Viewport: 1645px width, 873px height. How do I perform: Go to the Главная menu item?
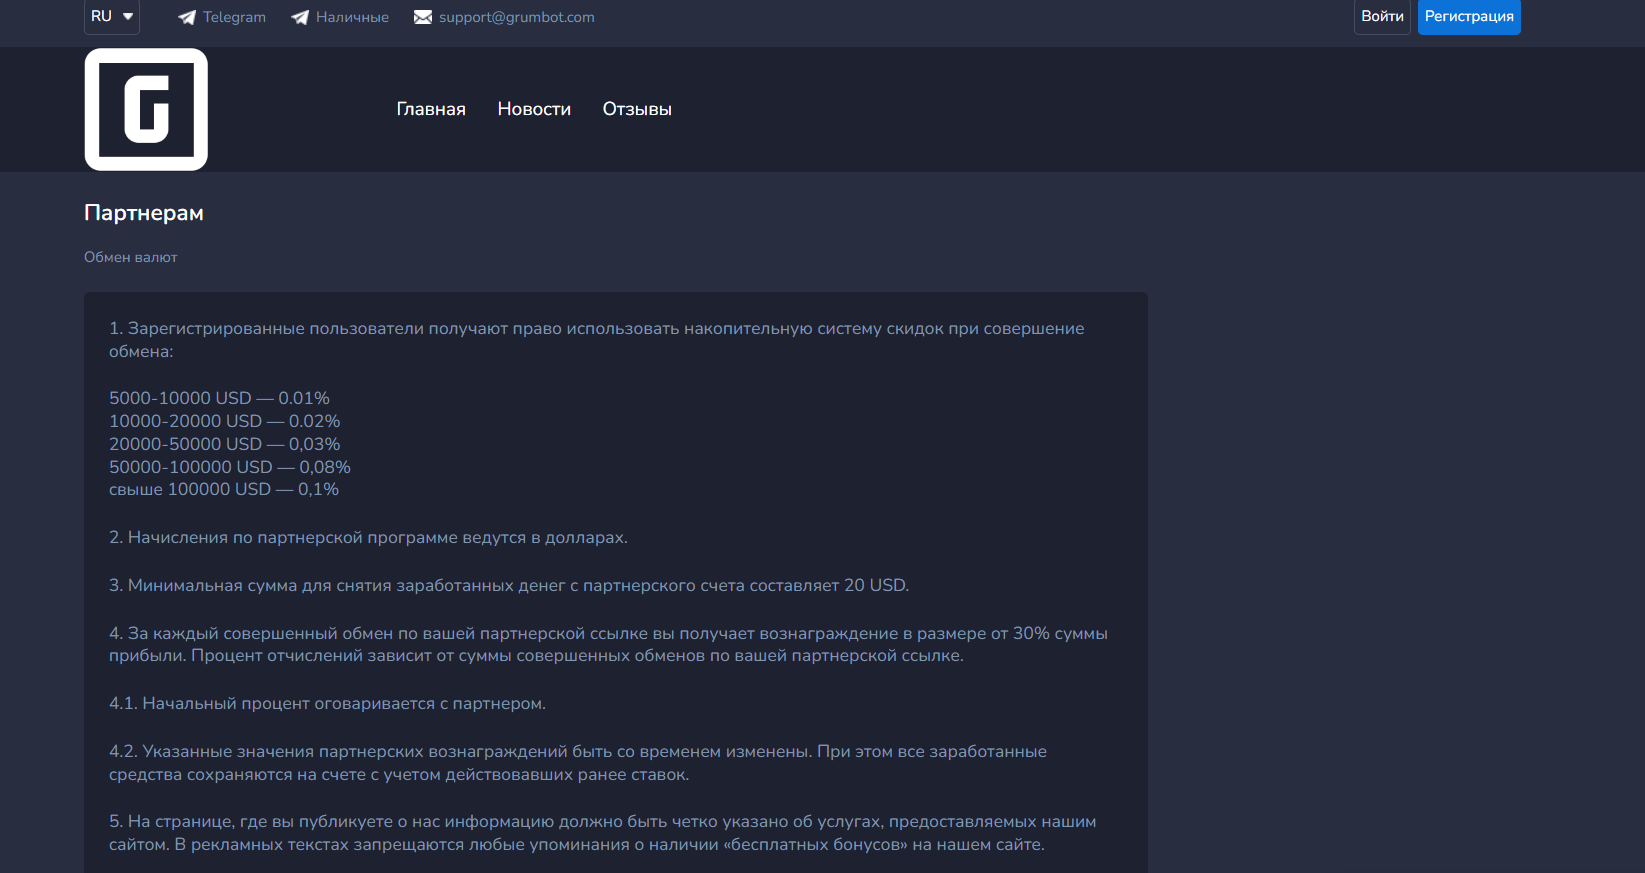431,109
